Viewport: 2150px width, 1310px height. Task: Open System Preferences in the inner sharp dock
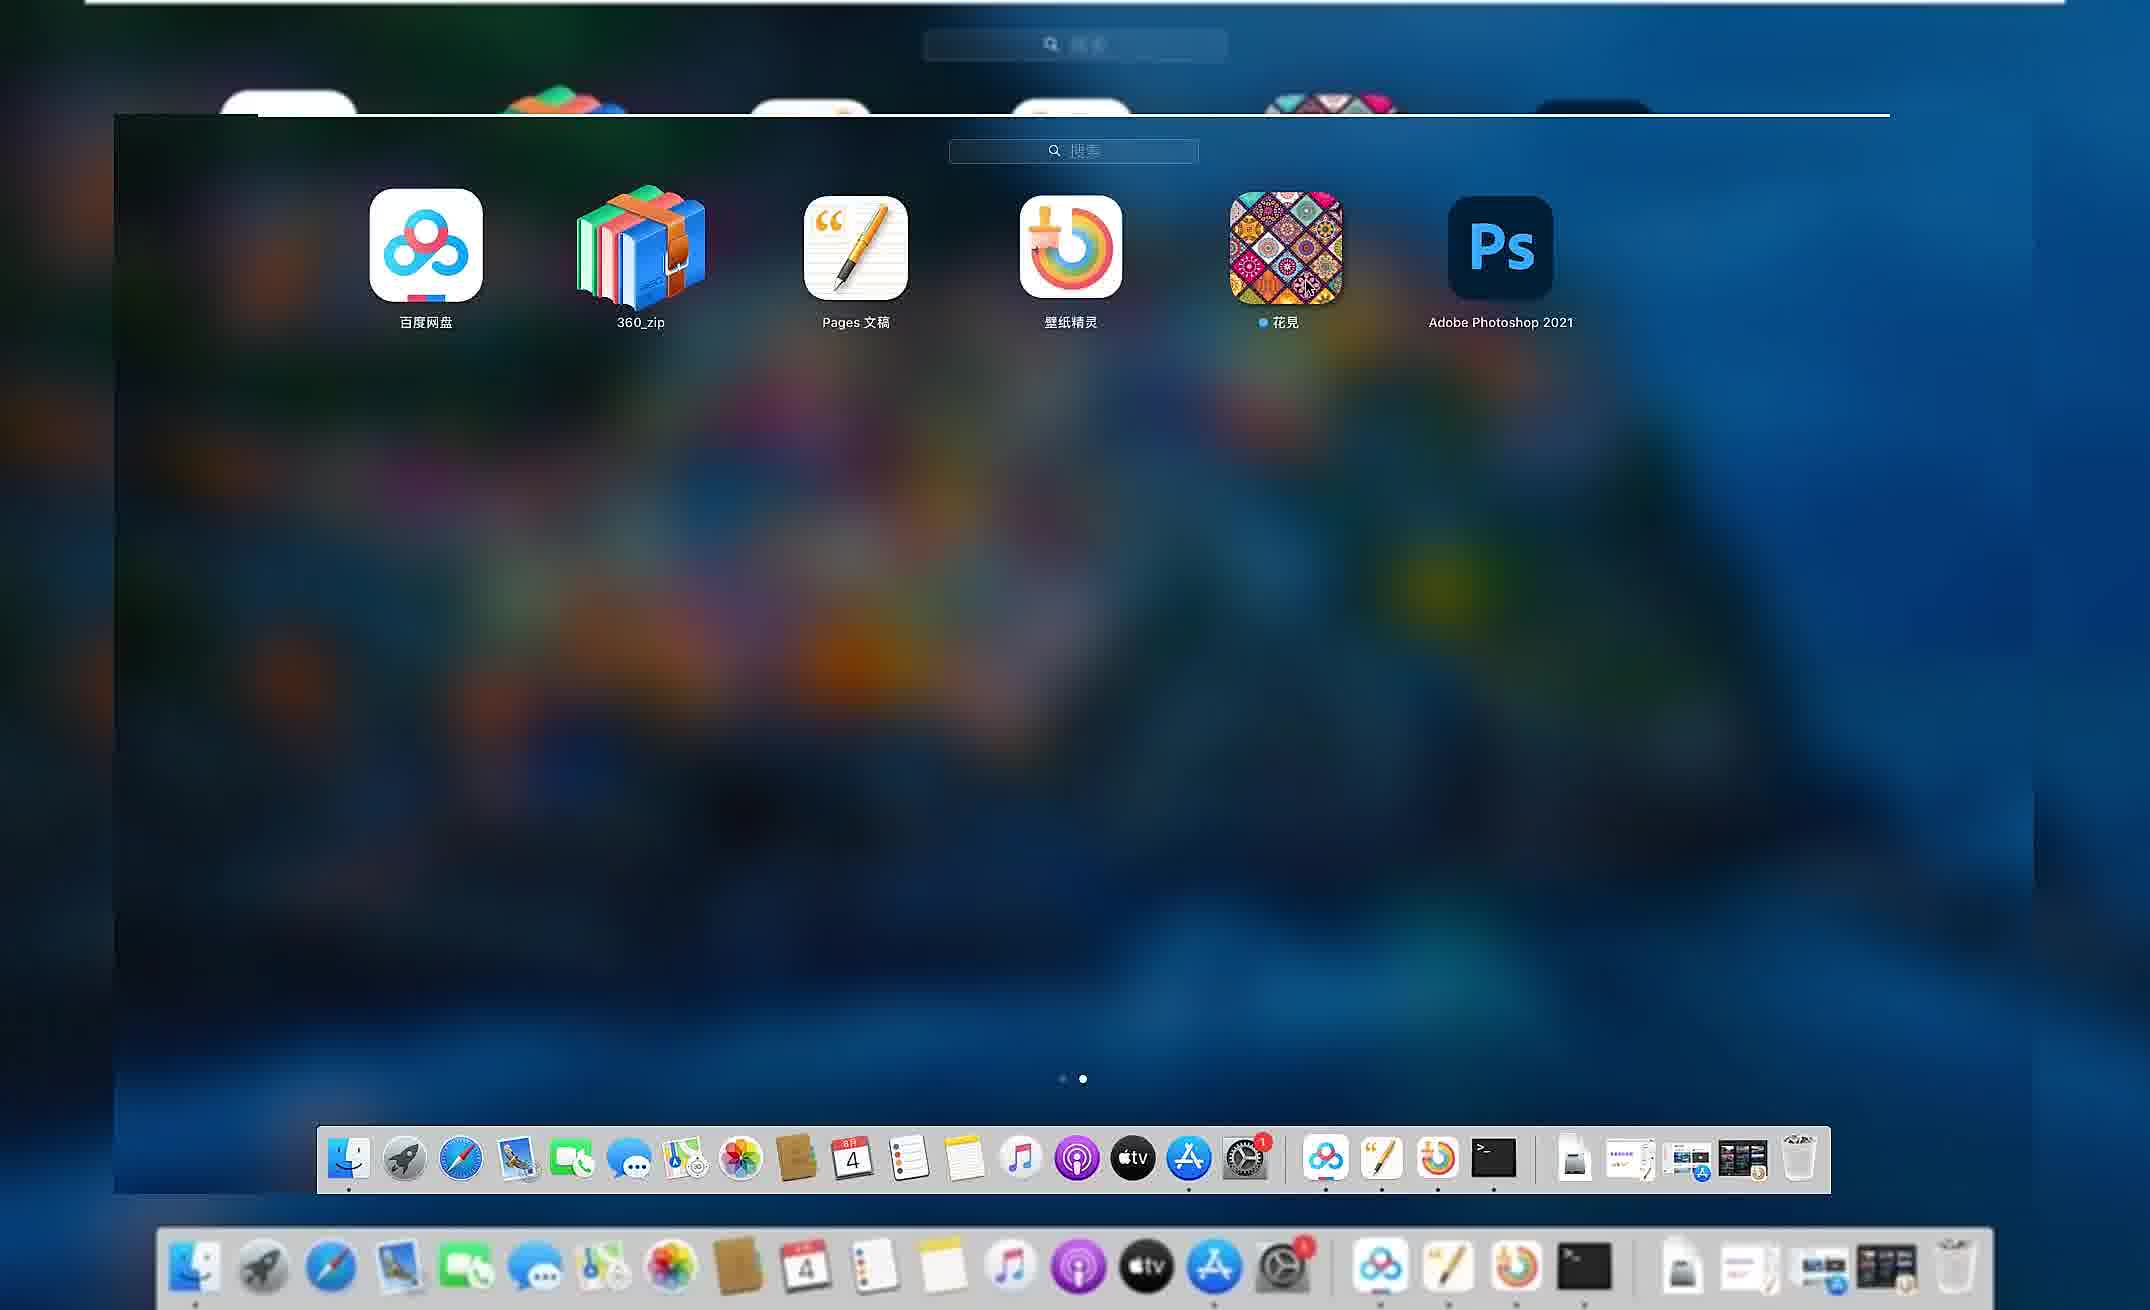point(1245,1158)
